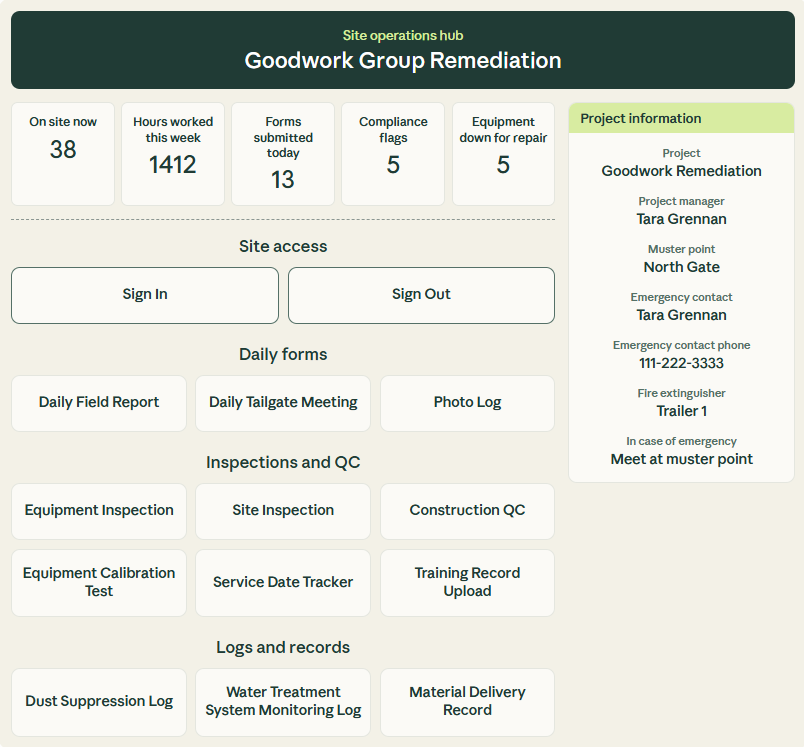The image size is (804, 747).
Task: Click the Sign In button
Action: click(145, 295)
